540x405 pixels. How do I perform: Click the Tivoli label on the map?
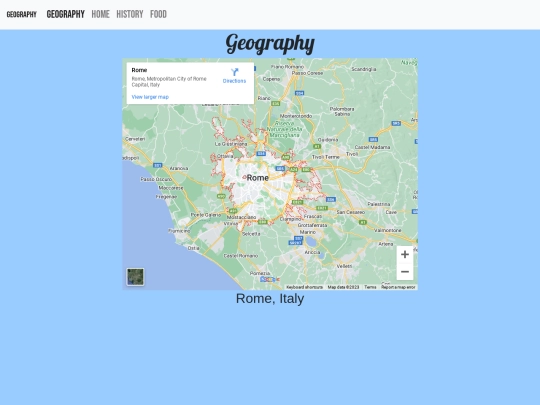(x=352, y=154)
